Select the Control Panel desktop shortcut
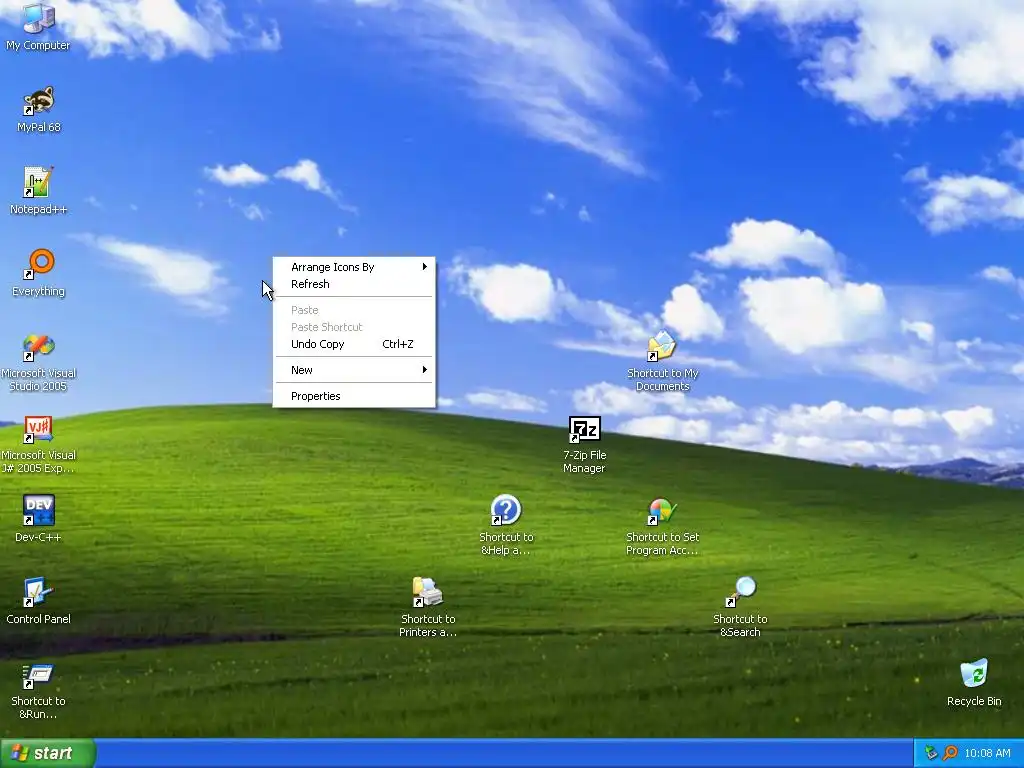 (x=38, y=601)
